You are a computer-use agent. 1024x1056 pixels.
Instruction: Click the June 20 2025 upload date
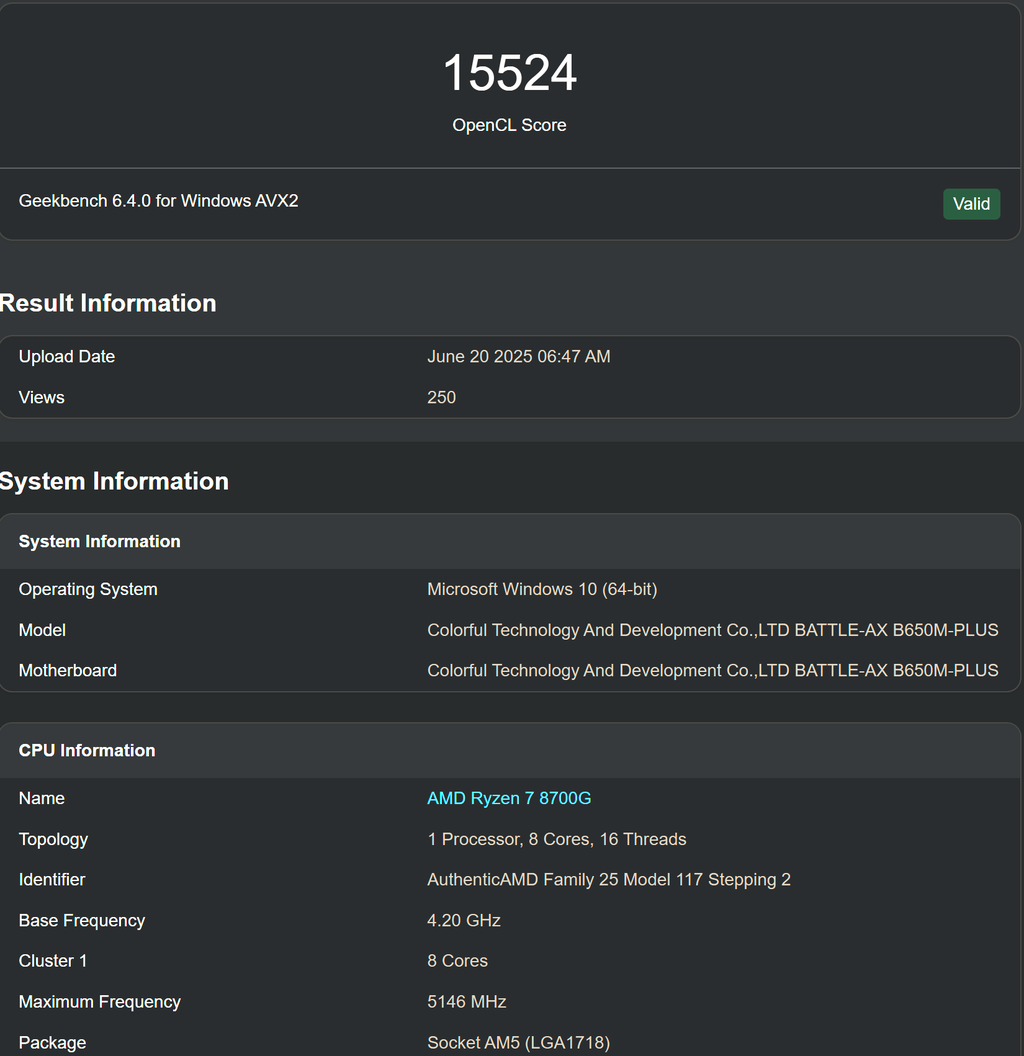518,357
